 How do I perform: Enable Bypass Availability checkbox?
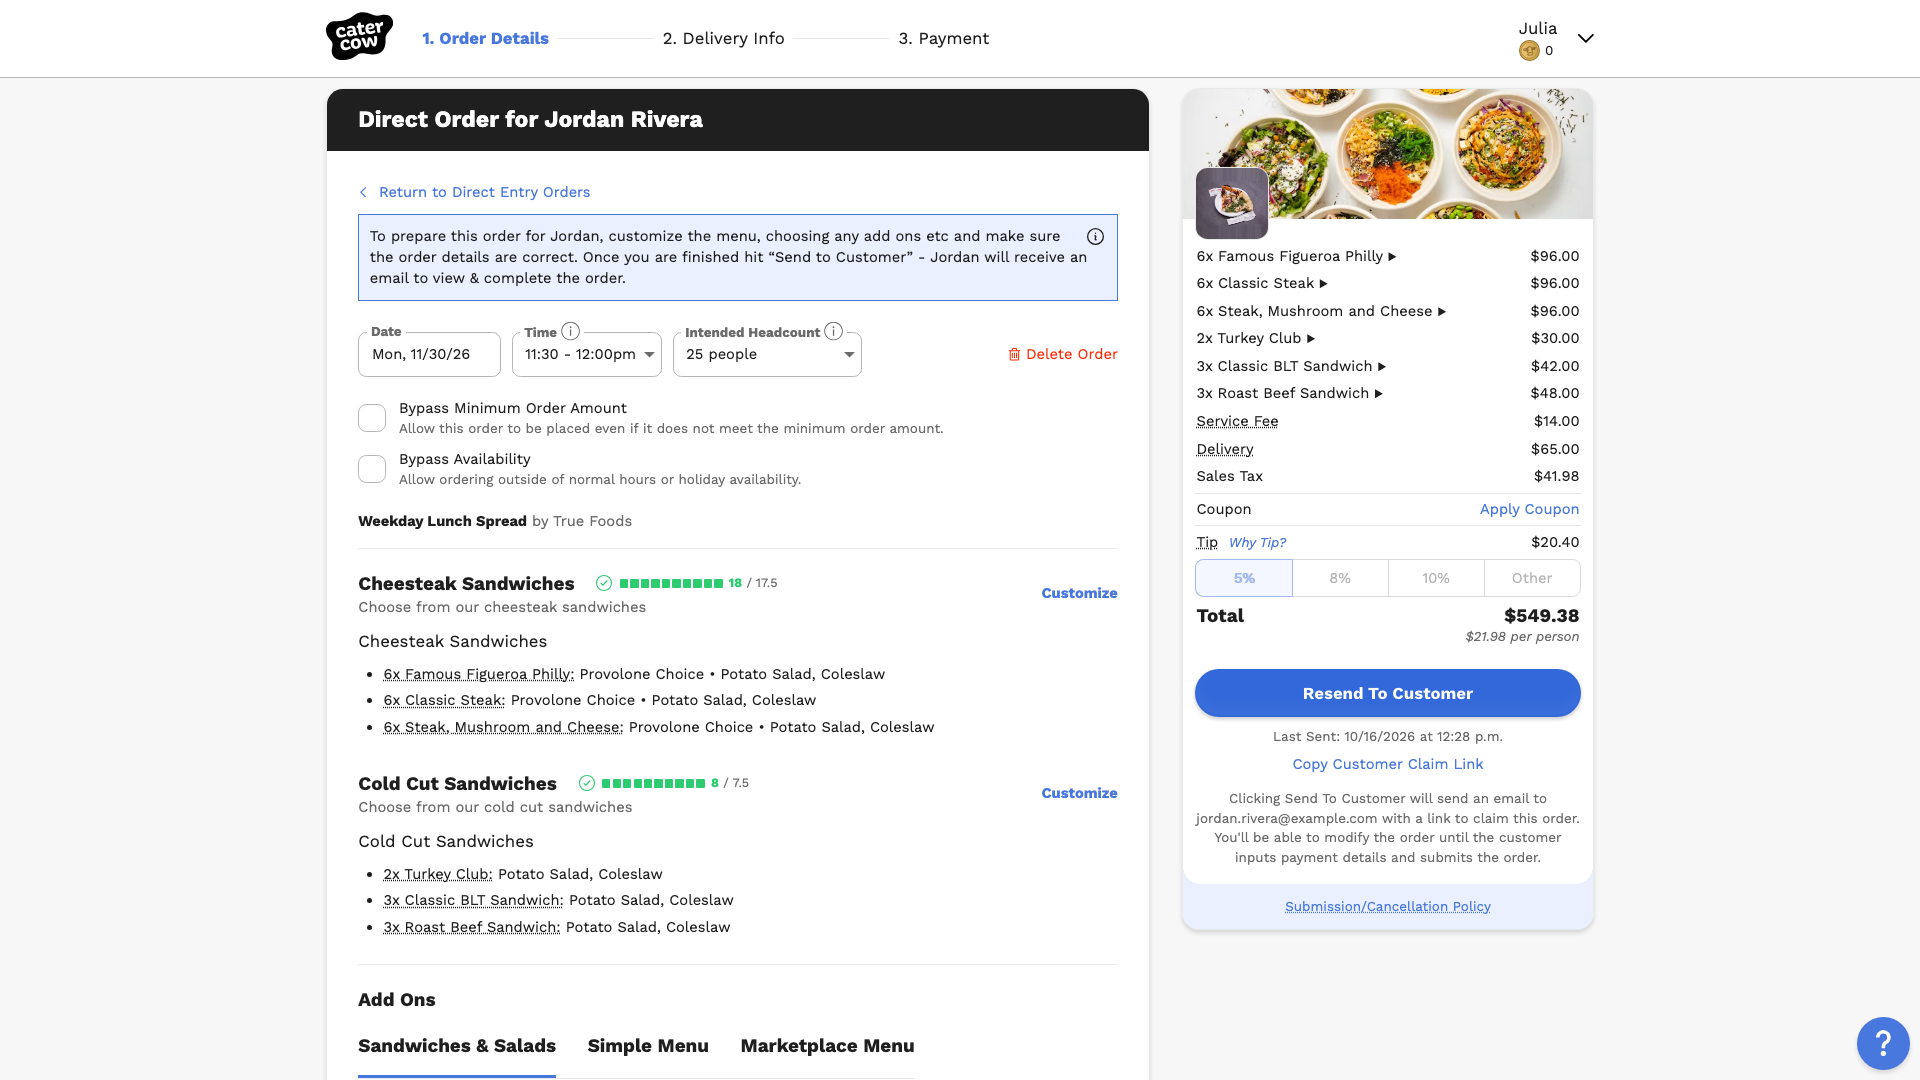click(372, 469)
